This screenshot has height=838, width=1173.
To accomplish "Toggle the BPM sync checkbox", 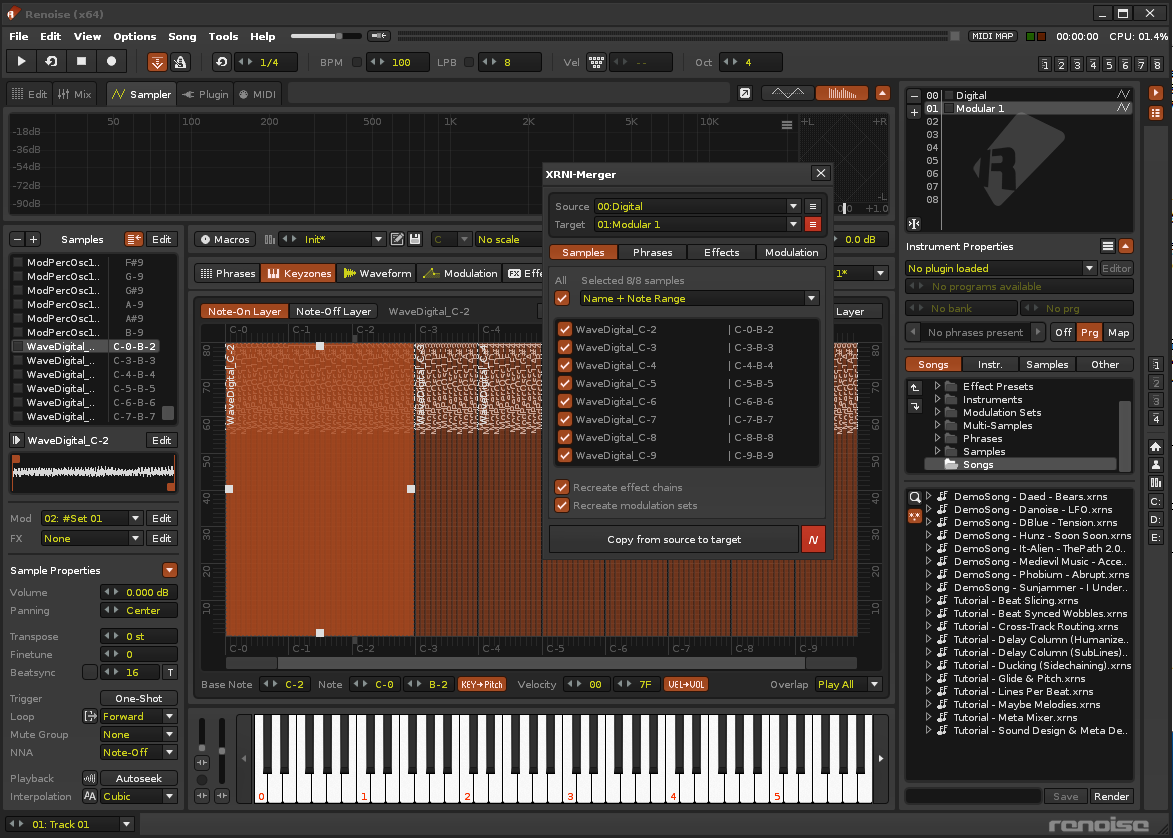I will point(357,62).
